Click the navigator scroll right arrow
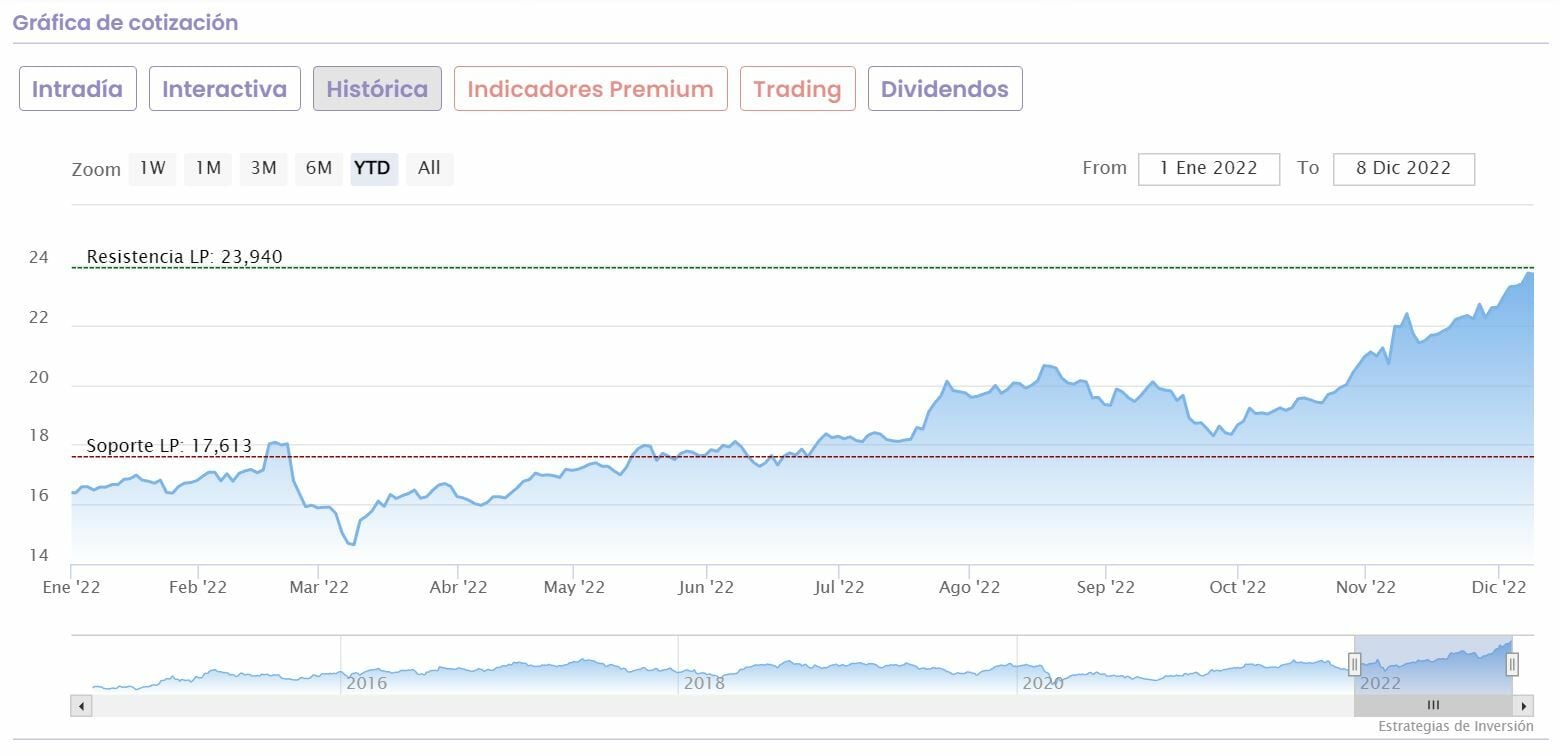Image resolution: width=1560 pixels, height=756 pixels. pyautogui.click(x=1523, y=706)
